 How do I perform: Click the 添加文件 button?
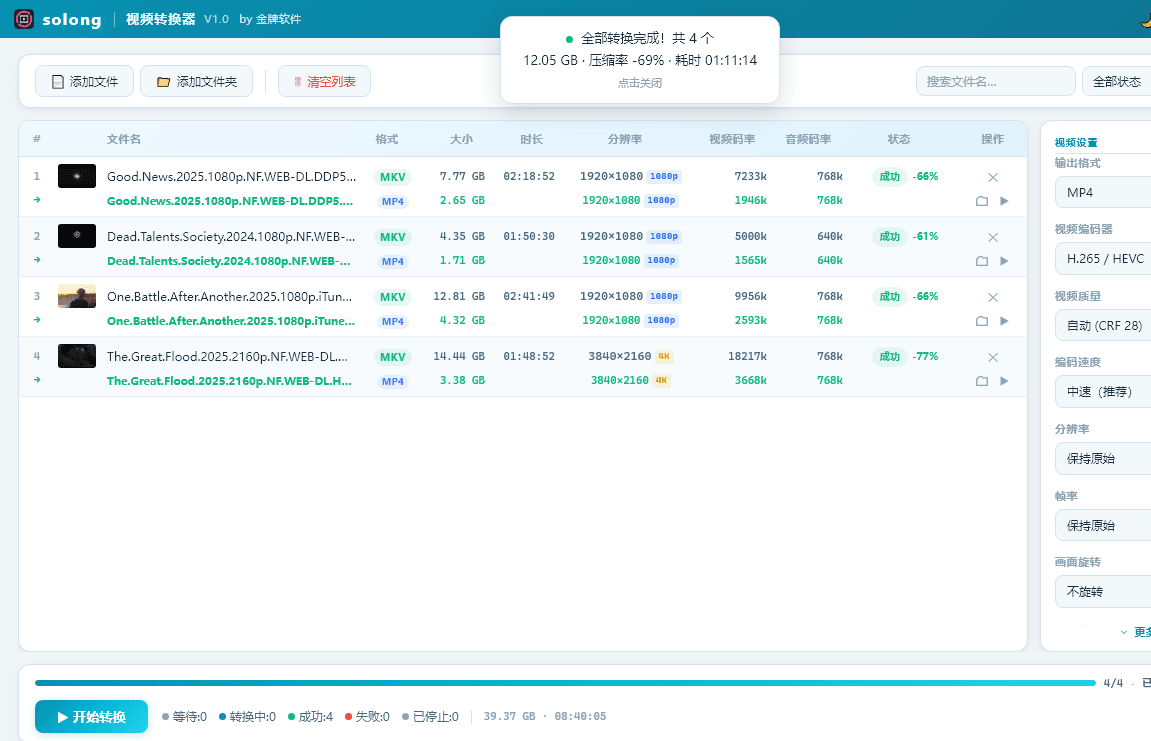tap(85, 82)
